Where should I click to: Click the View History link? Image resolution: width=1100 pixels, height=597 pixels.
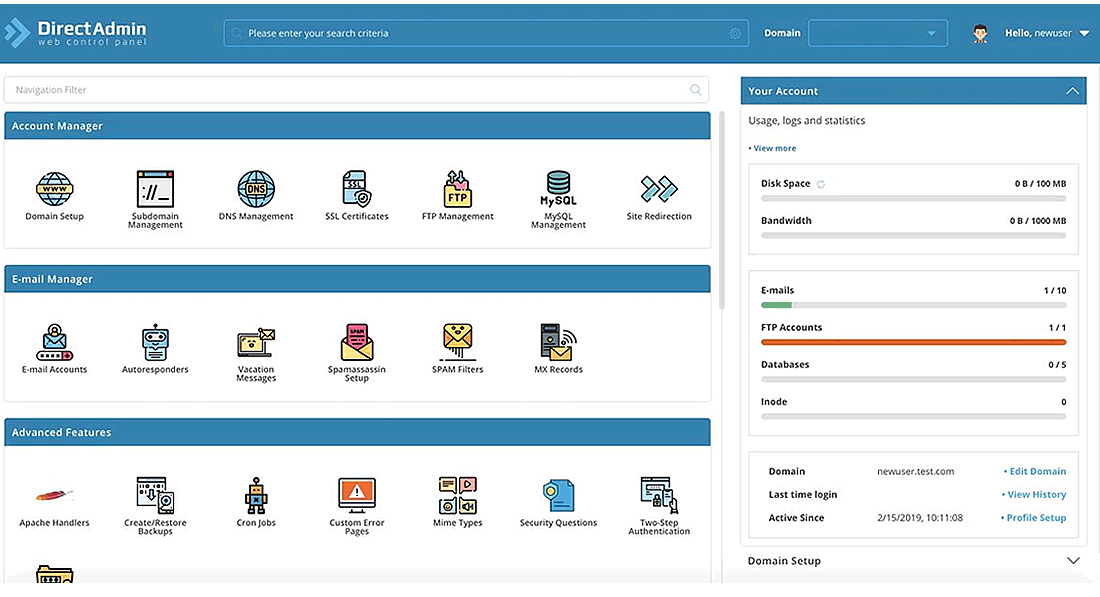(x=1034, y=495)
